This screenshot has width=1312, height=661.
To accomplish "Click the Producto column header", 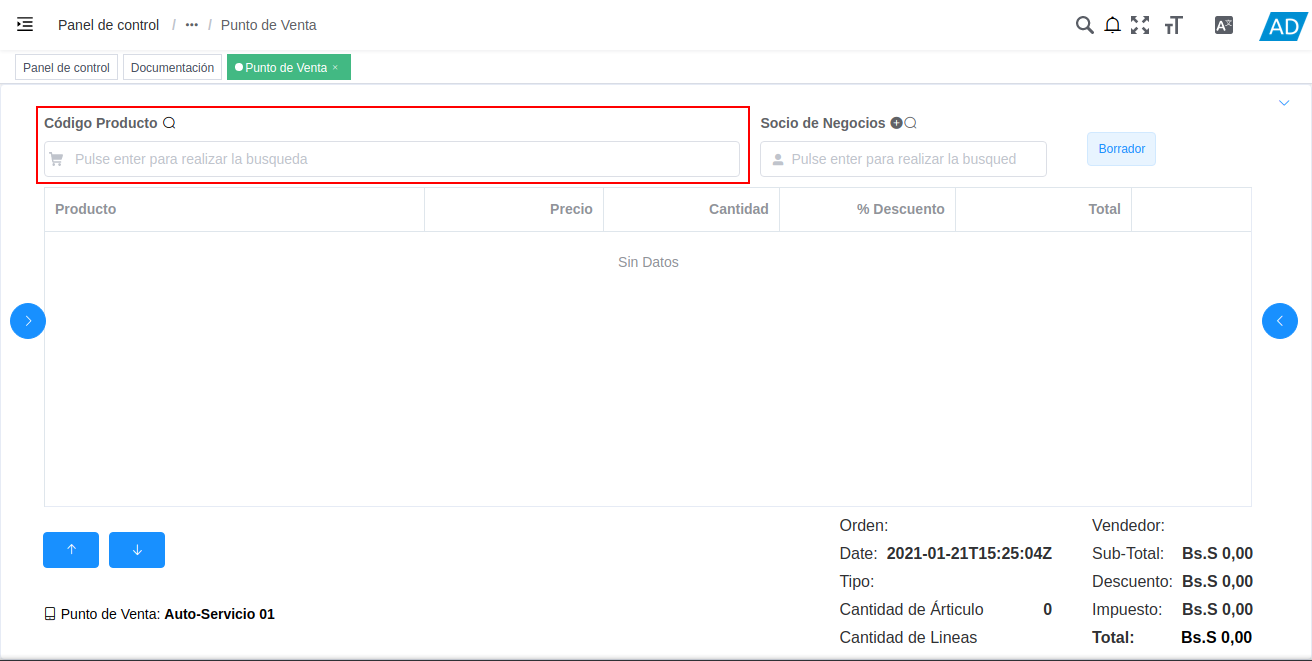I will pos(234,209).
